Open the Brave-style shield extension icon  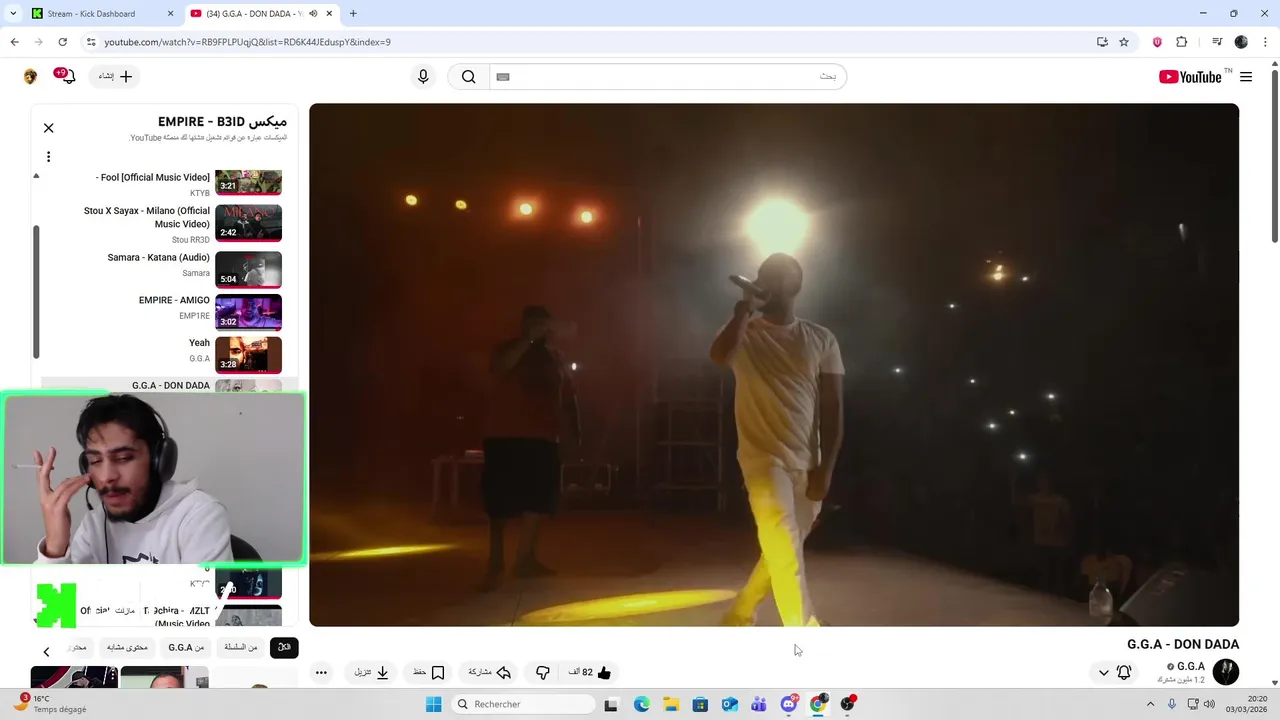tap(1157, 42)
